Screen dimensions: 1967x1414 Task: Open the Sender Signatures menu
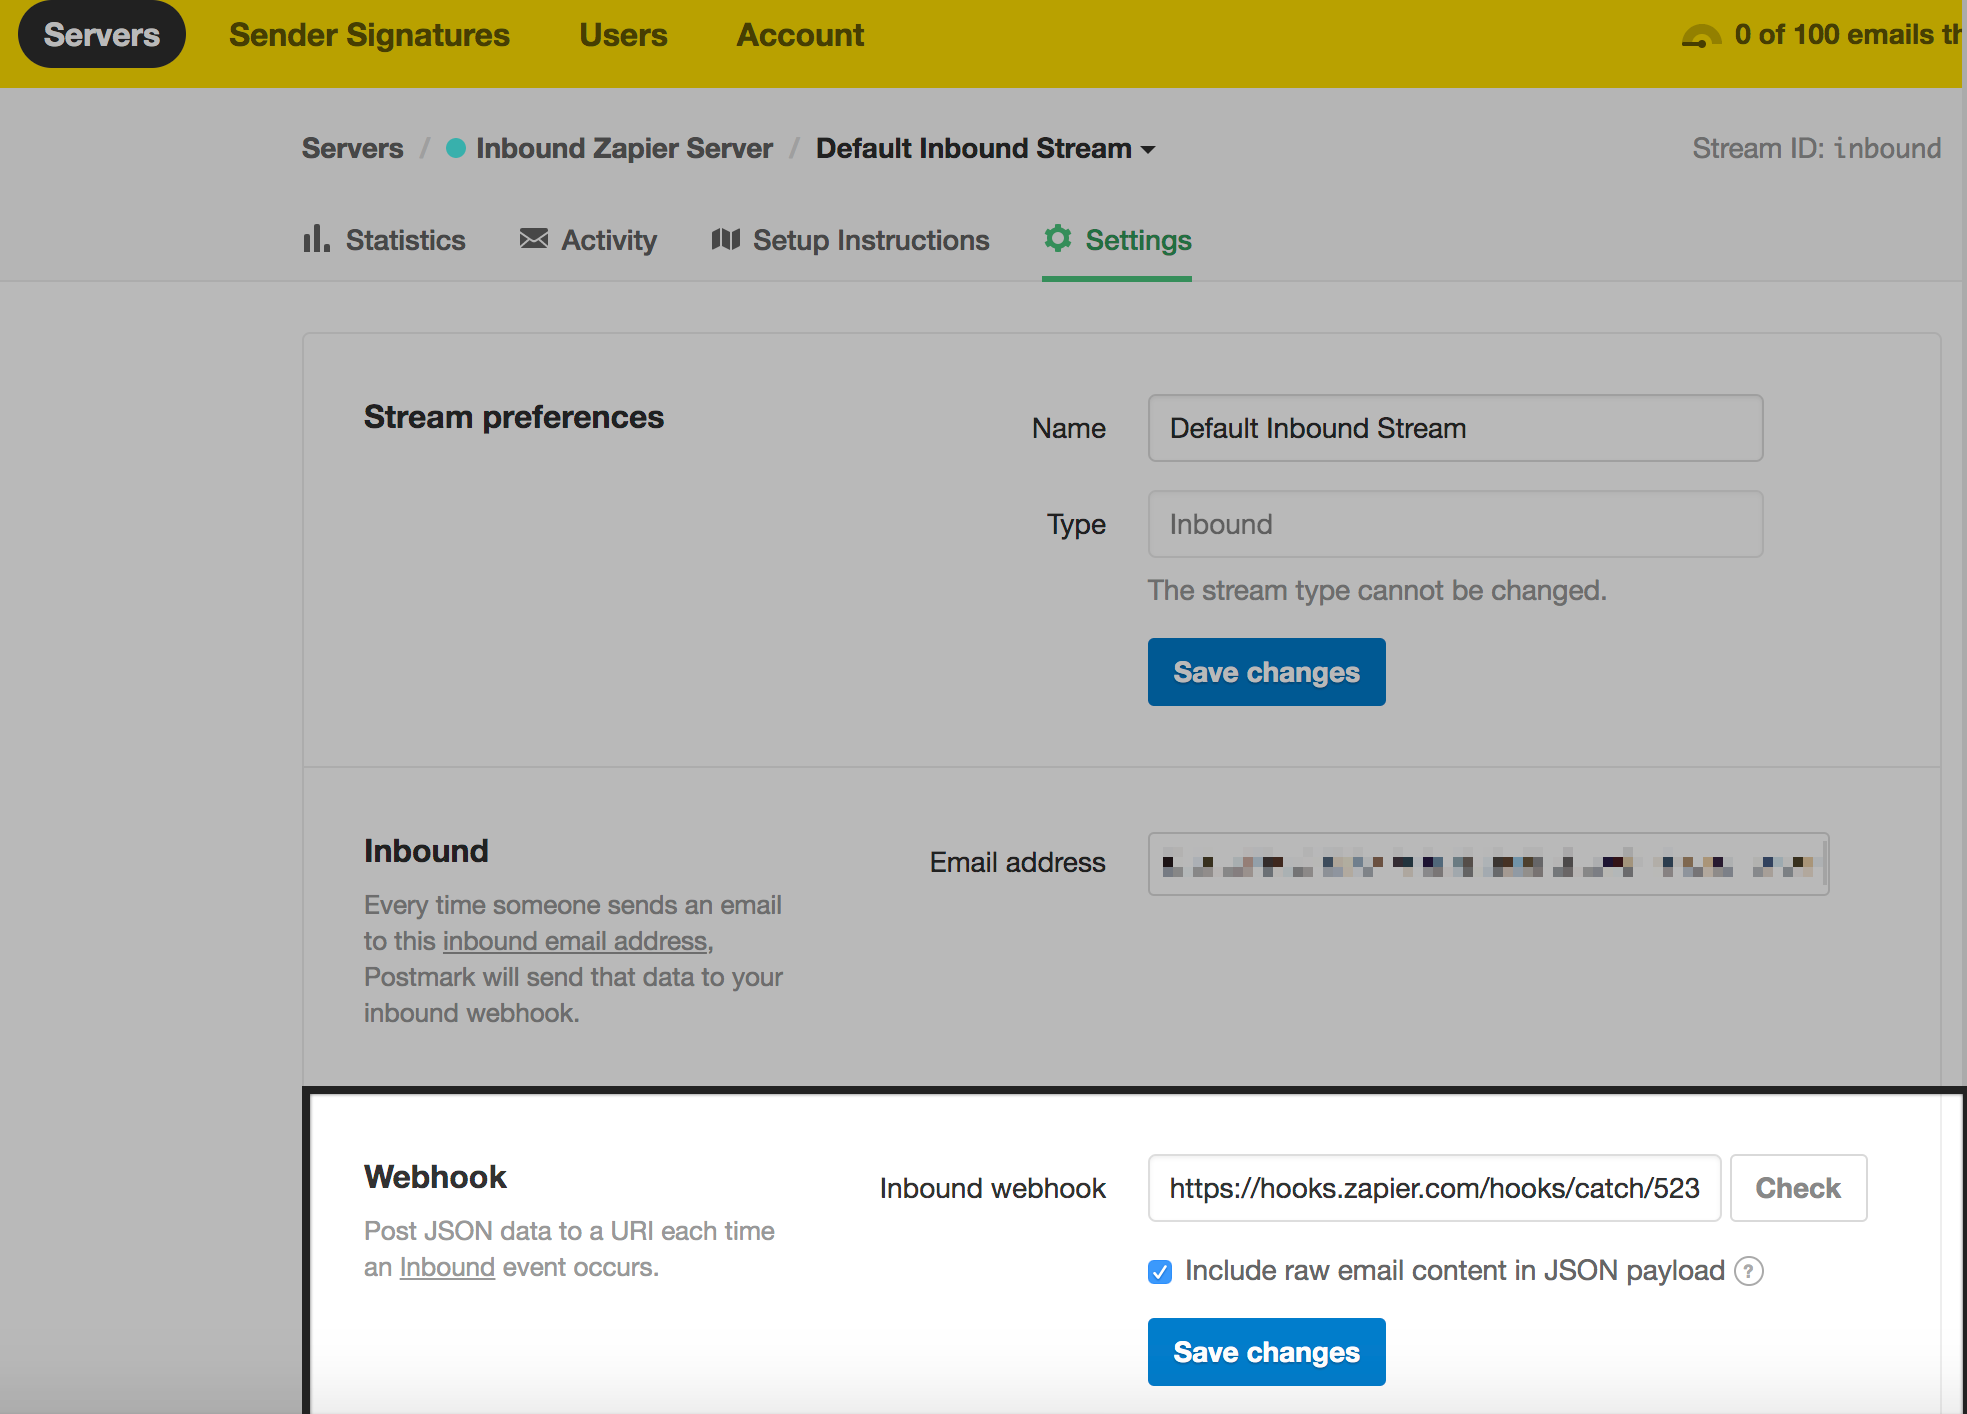[x=369, y=35]
